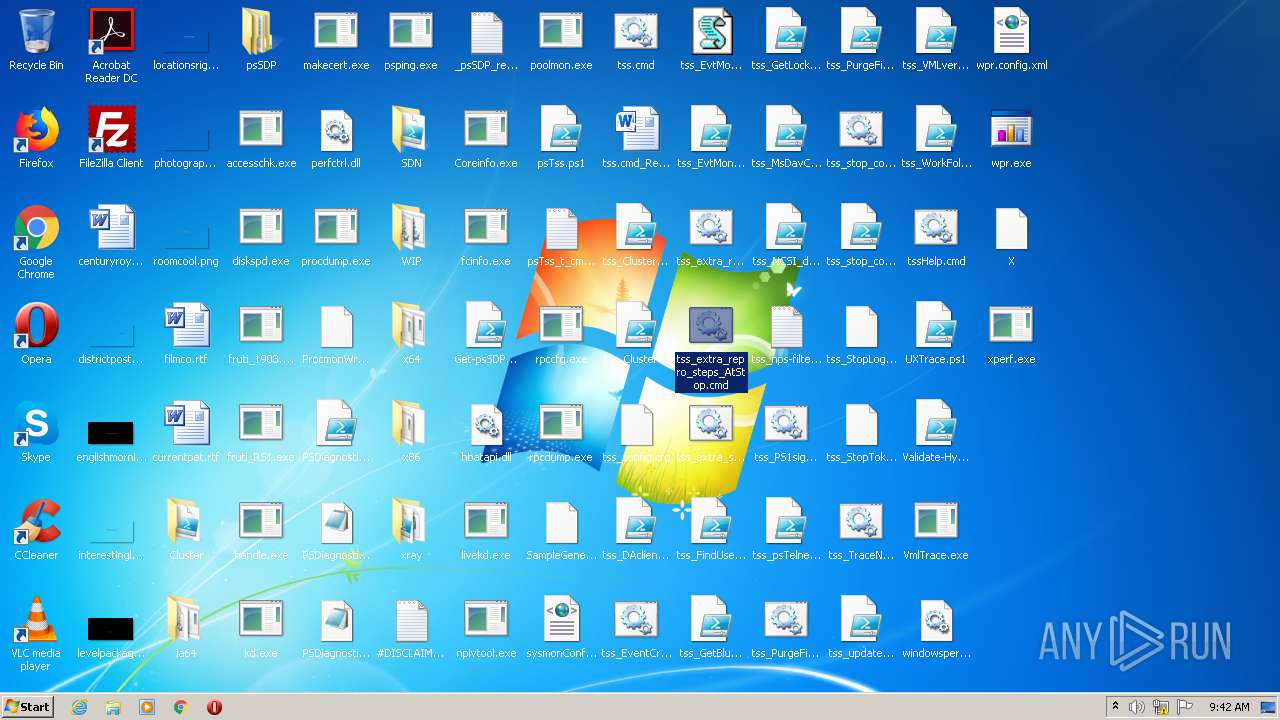
Task: Select the psSDP folder icon
Action: pos(261,33)
